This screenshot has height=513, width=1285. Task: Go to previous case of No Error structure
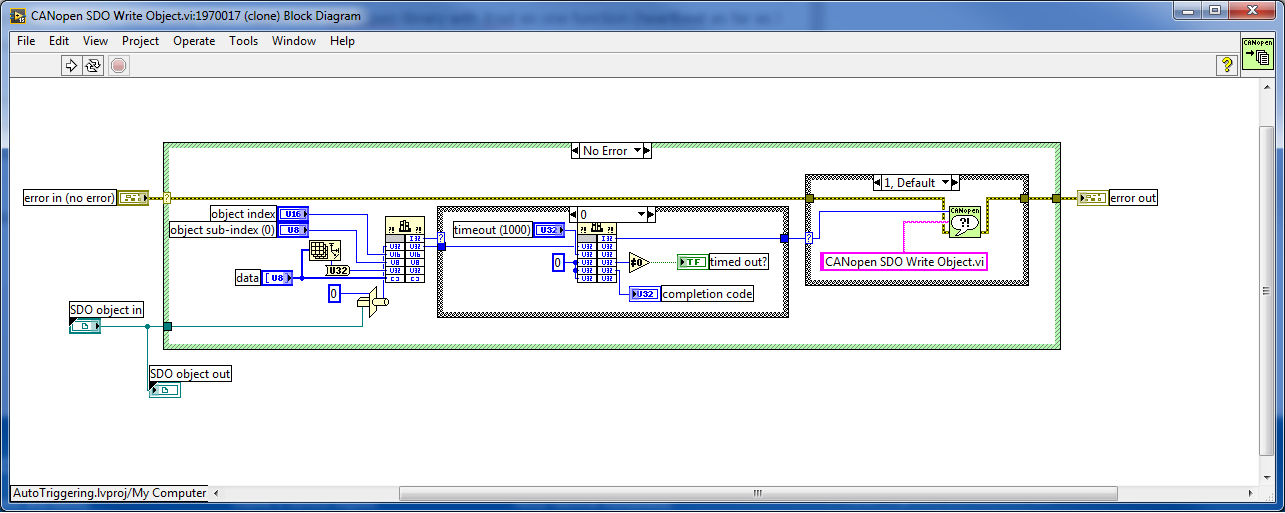pyautogui.click(x=576, y=151)
